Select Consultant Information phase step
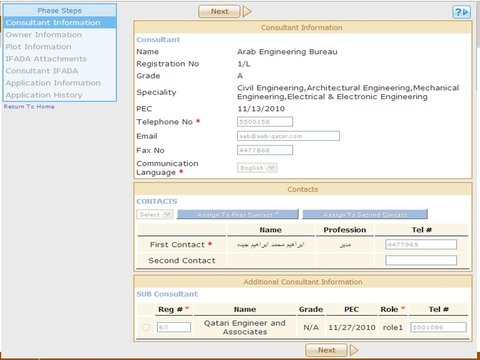The image size is (480, 360). pos(60,23)
